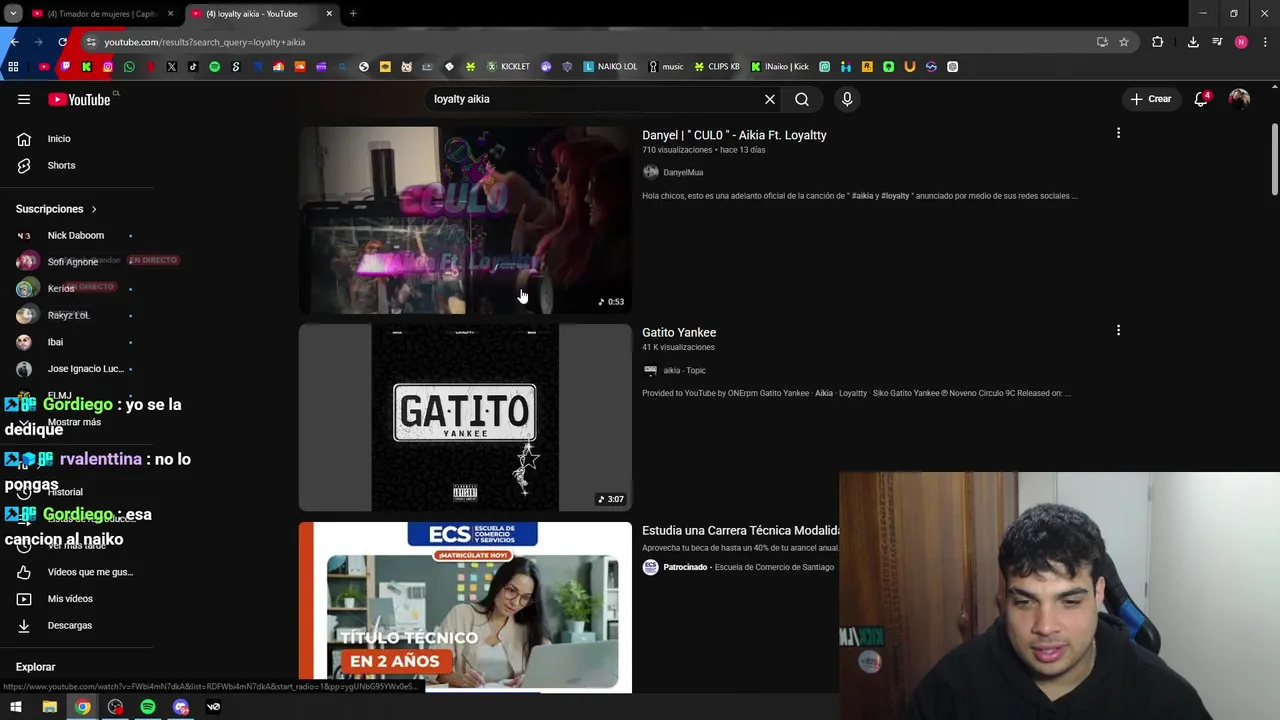The width and height of the screenshot is (1280, 720).
Task: Open Chrome downloads
Action: coord(1193,42)
